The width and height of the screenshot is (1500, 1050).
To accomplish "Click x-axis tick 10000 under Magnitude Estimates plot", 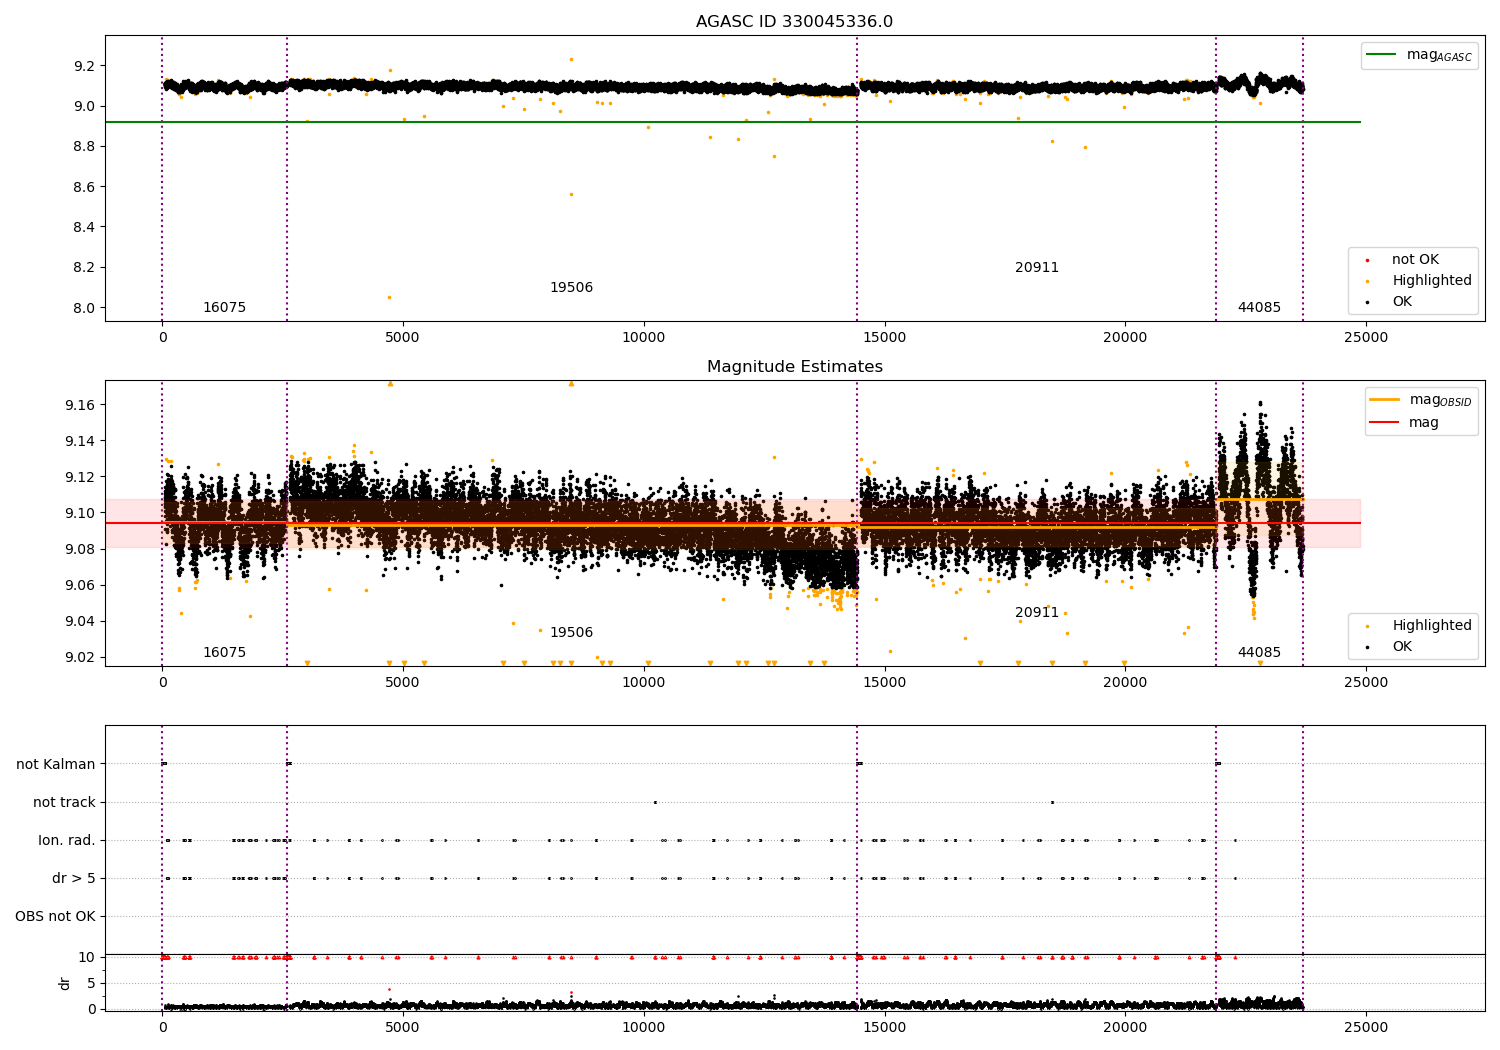I will pyautogui.click(x=644, y=683).
